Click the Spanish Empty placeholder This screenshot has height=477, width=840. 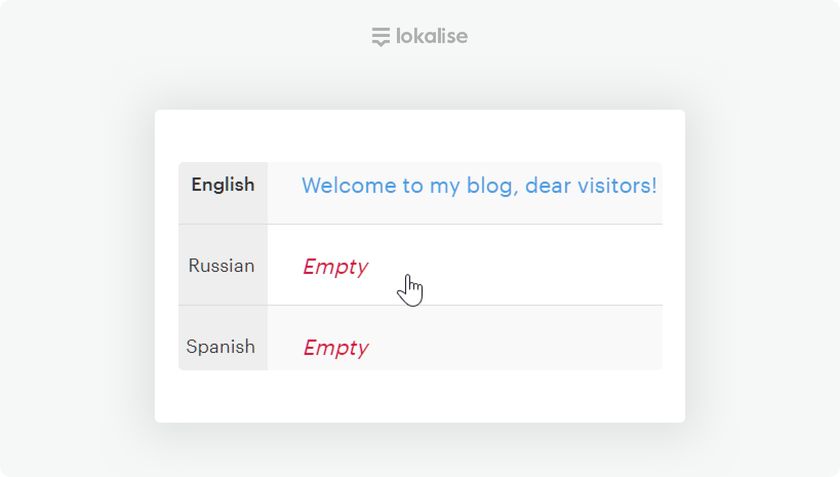(x=335, y=348)
